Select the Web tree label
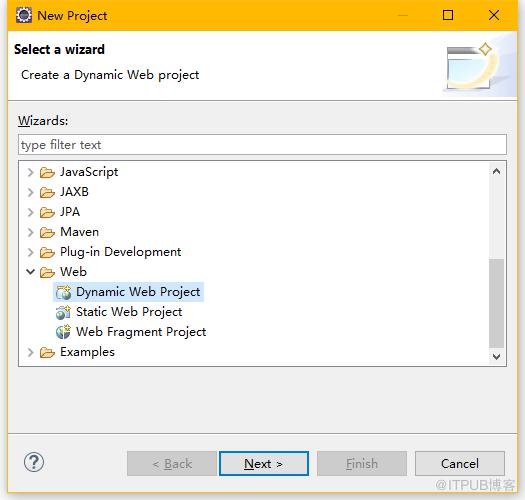This screenshot has width=525, height=500. (x=73, y=272)
